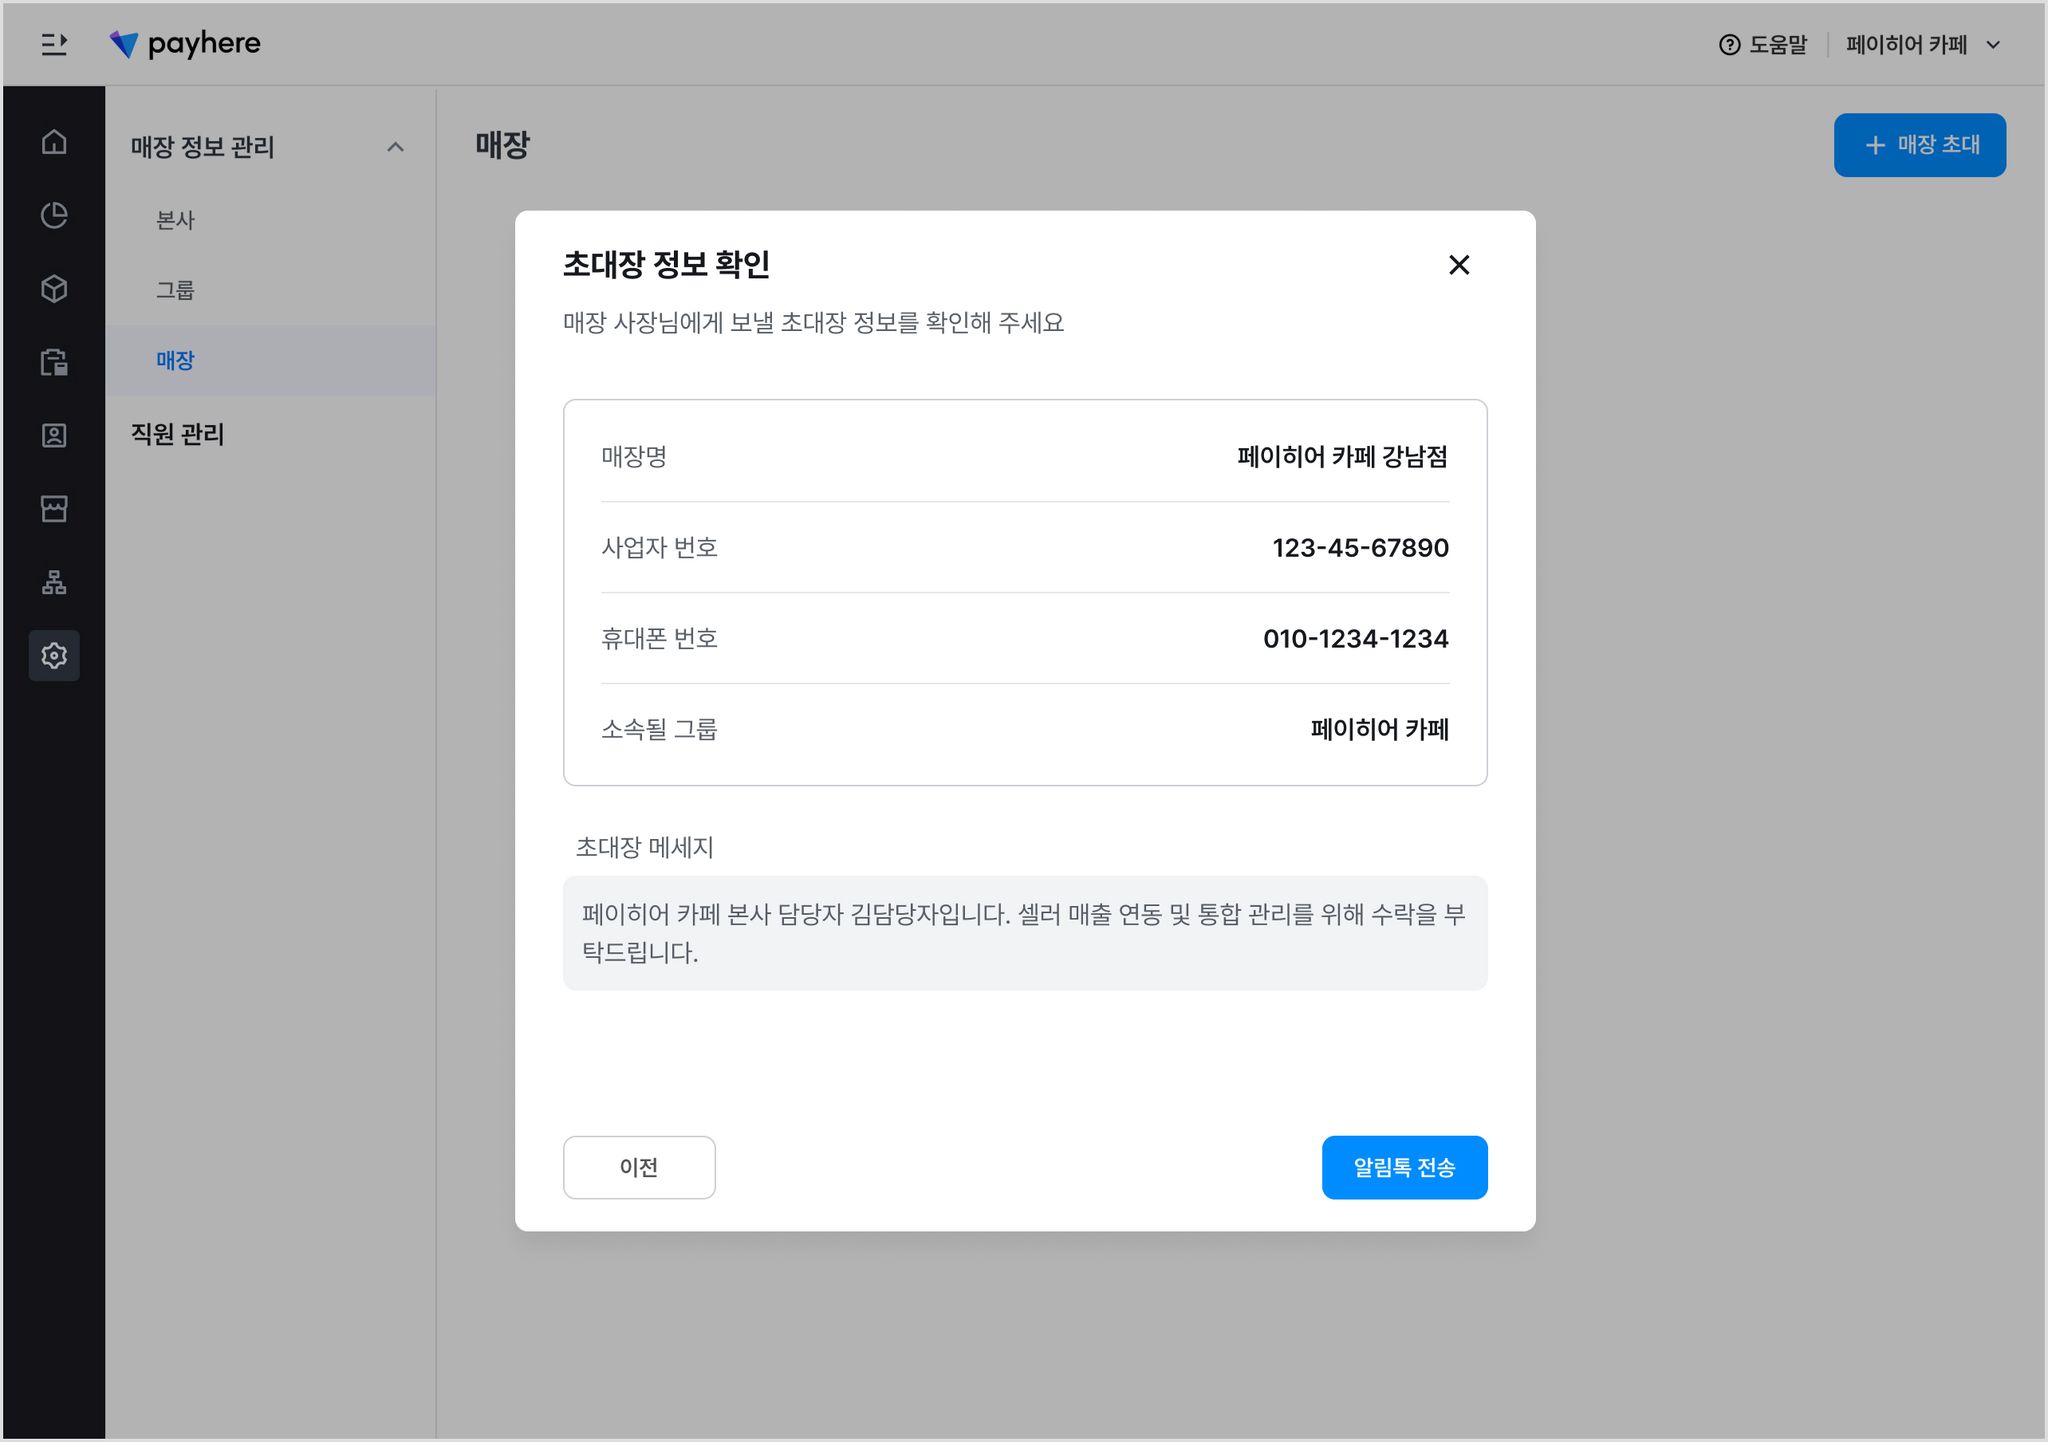Click the 초대장 메세지 text box
The height and width of the screenshot is (1442, 2048).
pos(1025,933)
